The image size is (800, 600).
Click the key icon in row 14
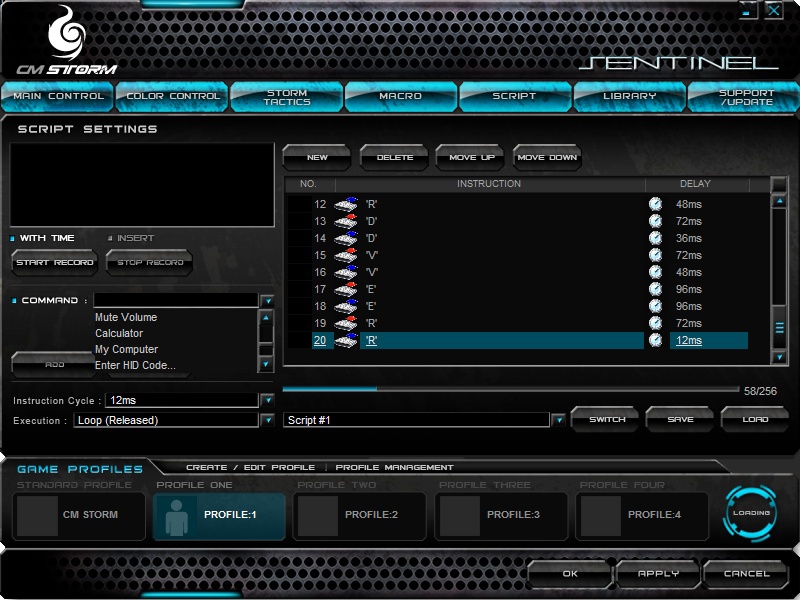[346, 238]
